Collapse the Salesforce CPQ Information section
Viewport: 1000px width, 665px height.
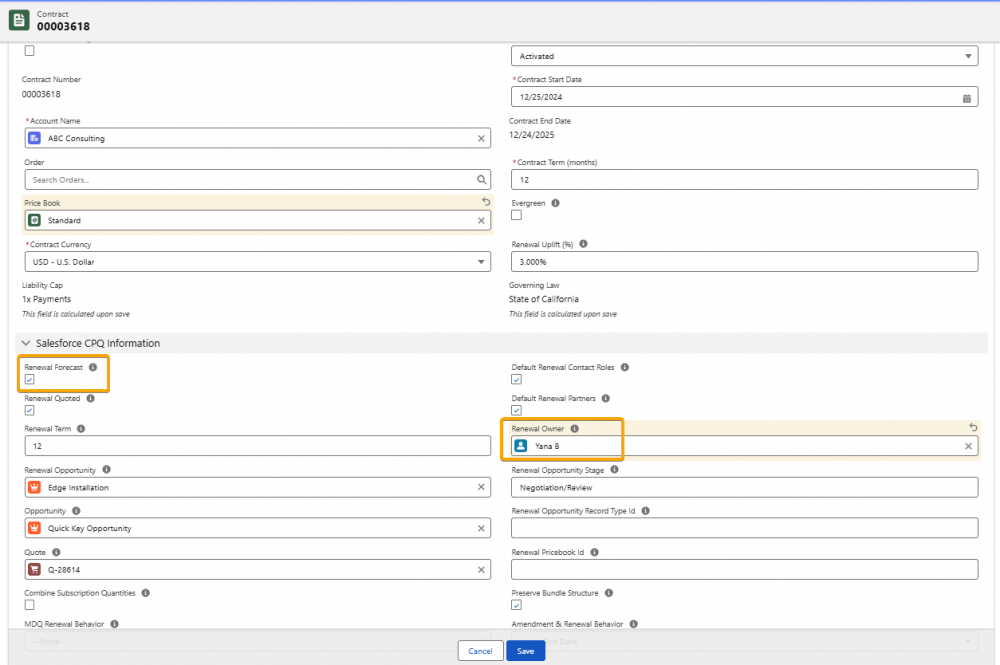tap(26, 343)
